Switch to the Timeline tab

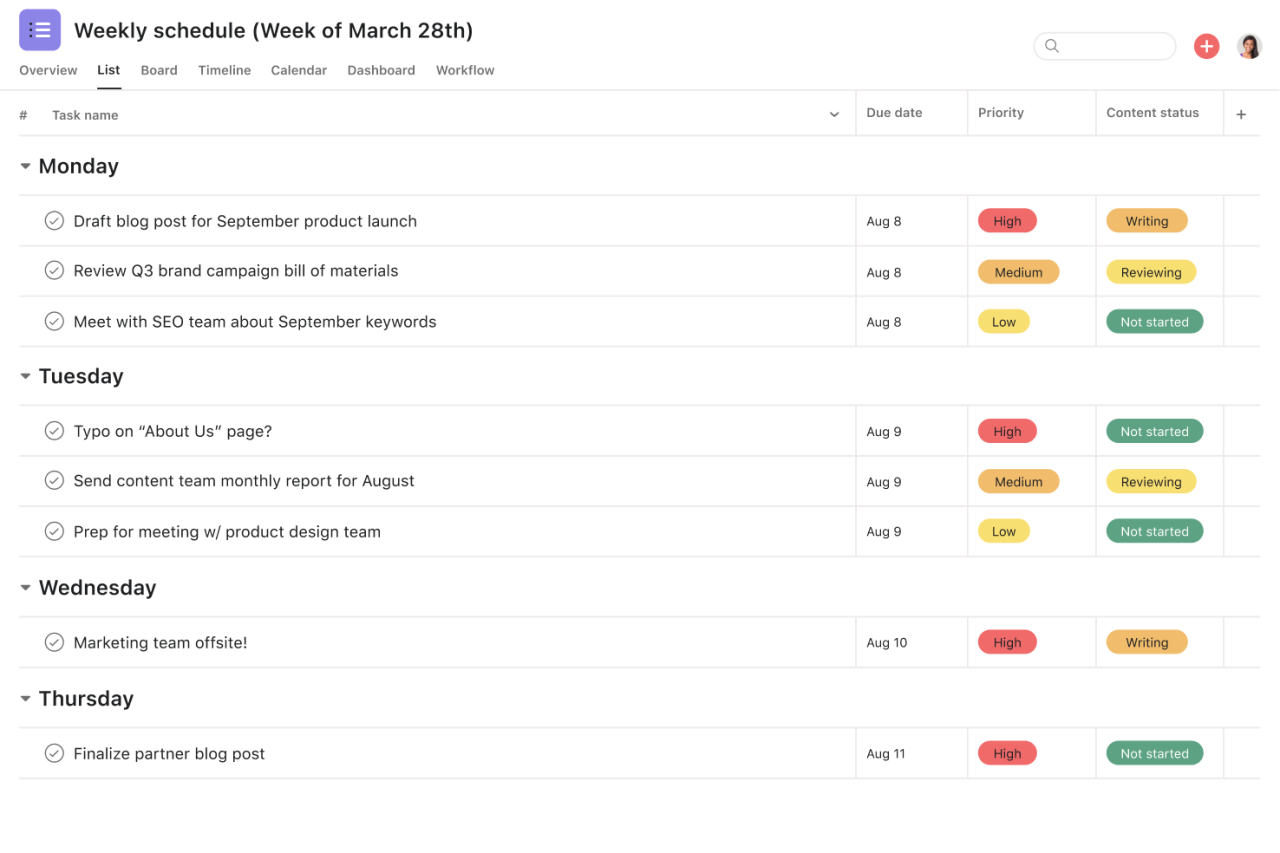(224, 70)
